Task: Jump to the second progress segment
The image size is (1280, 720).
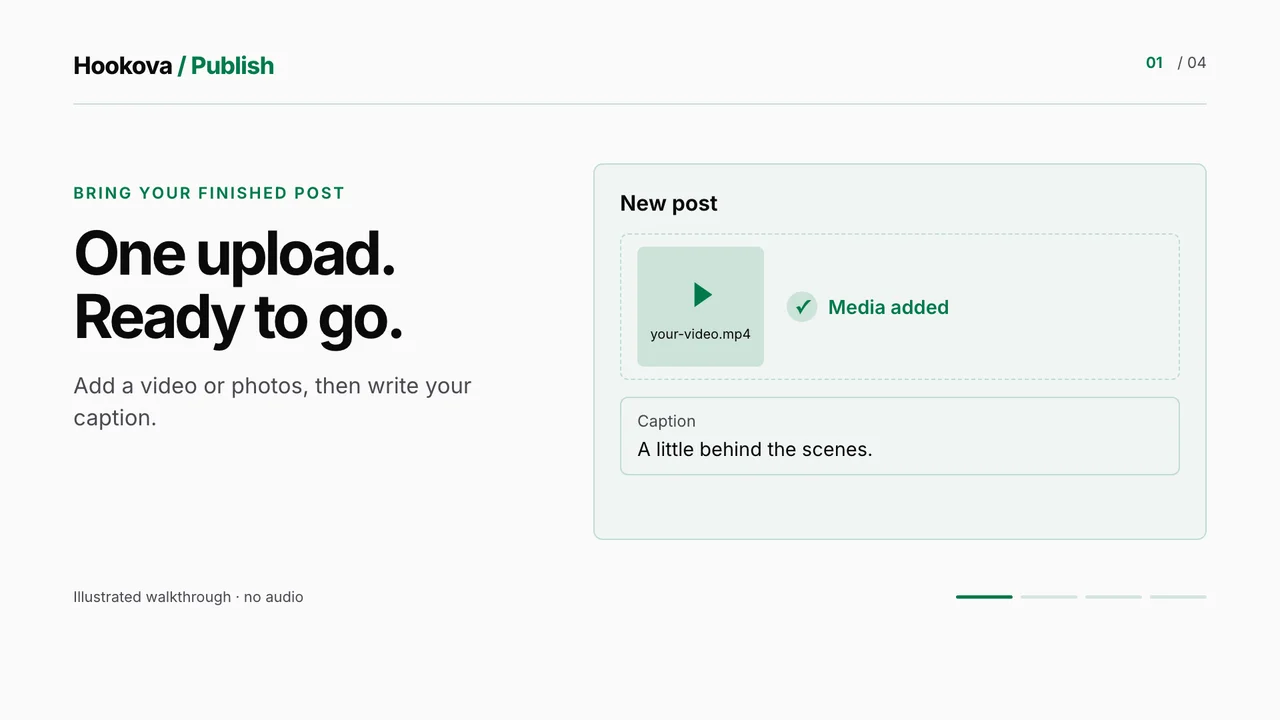Action: point(1049,597)
